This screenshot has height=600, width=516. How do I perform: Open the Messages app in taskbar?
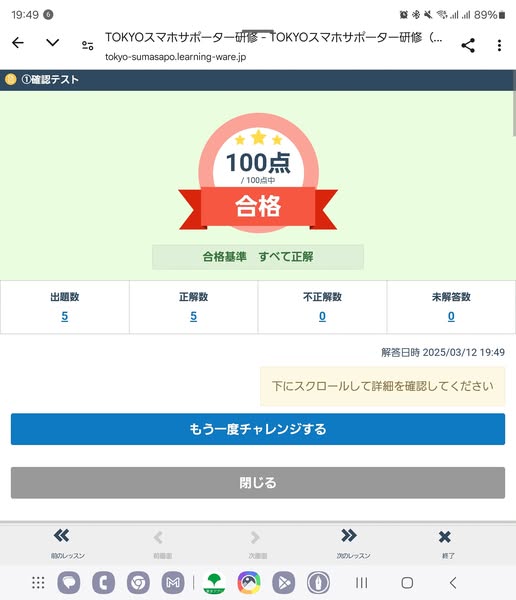[69, 582]
